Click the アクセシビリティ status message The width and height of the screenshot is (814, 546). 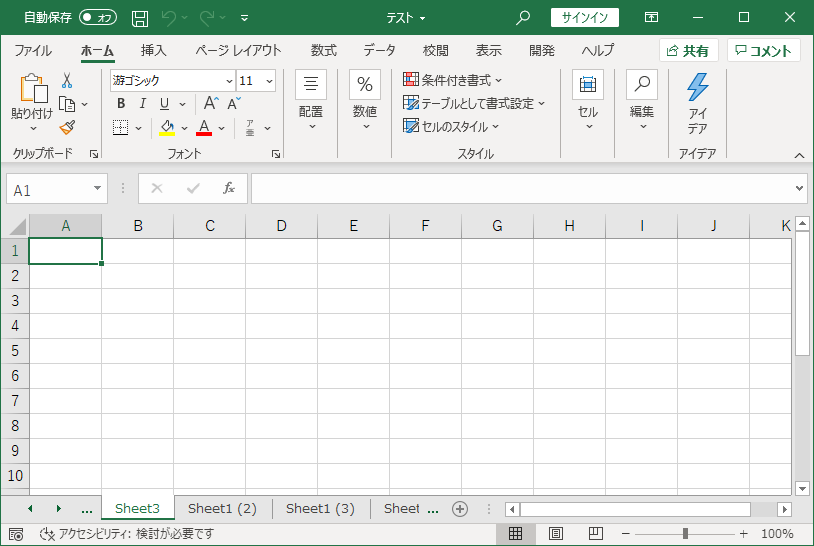[127, 534]
